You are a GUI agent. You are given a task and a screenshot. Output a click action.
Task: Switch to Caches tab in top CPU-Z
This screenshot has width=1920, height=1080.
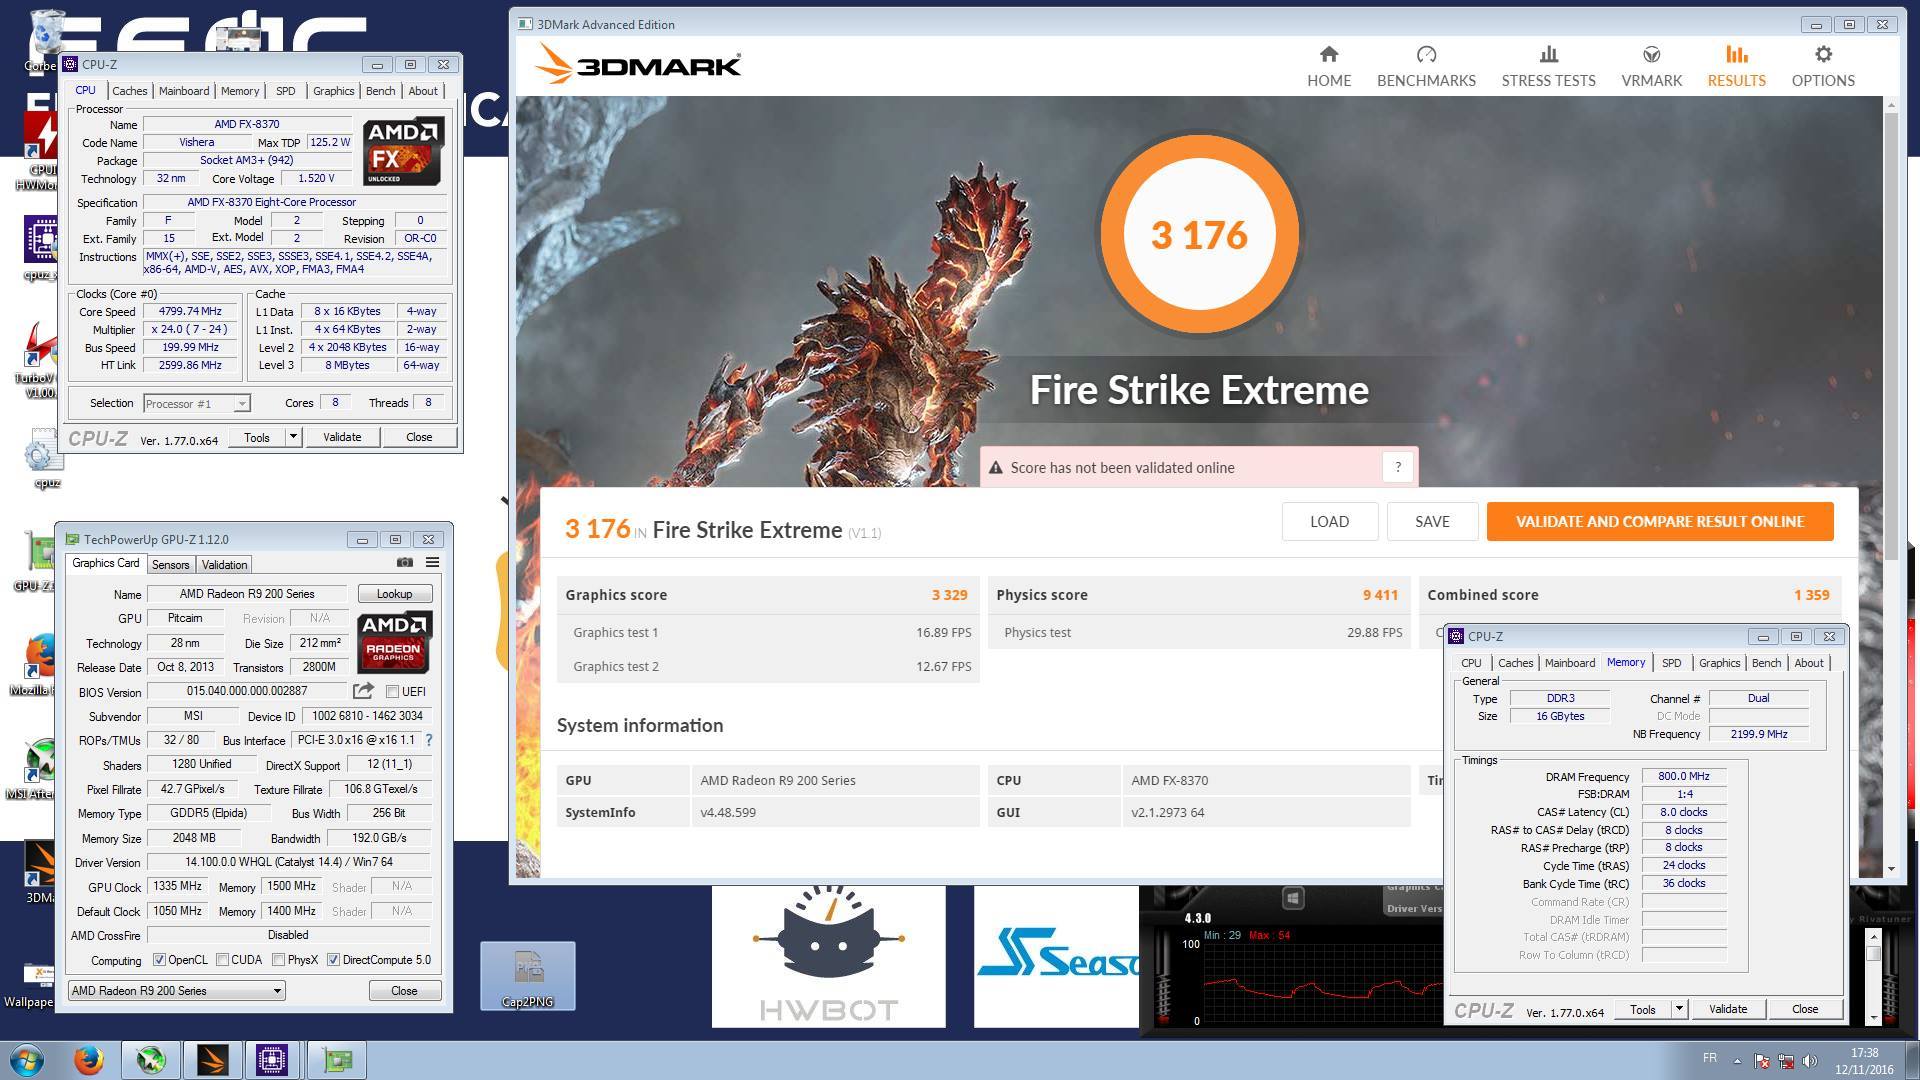[129, 91]
